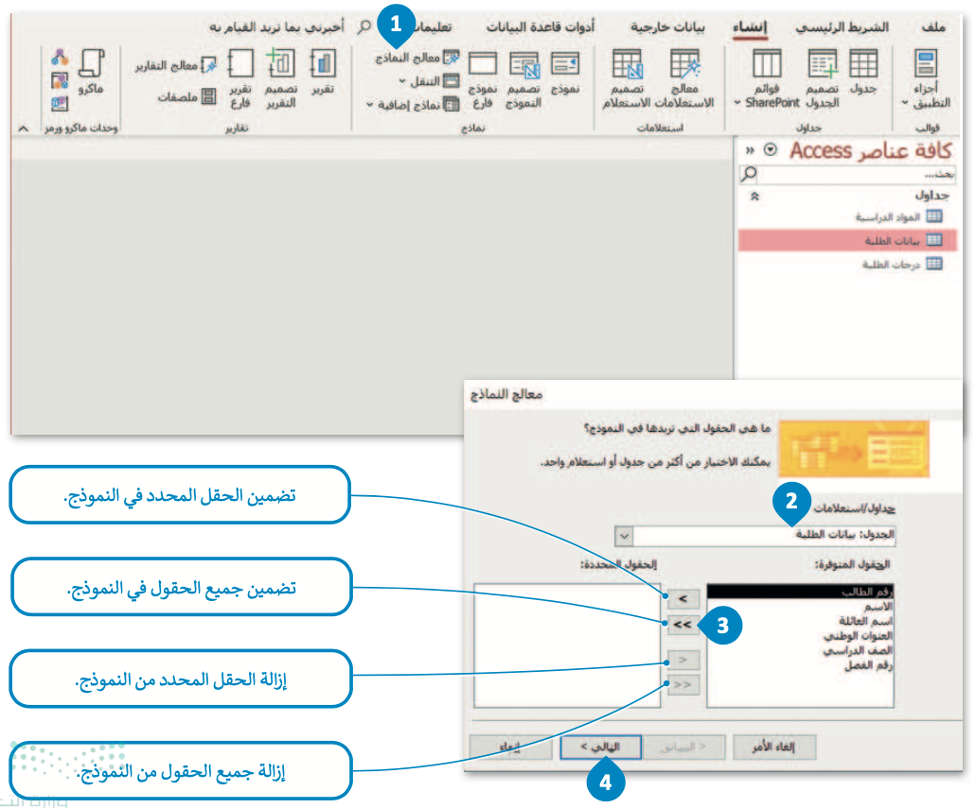Open the navigation pane options dropdown arrow

pyautogui.click(x=770, y=150)
